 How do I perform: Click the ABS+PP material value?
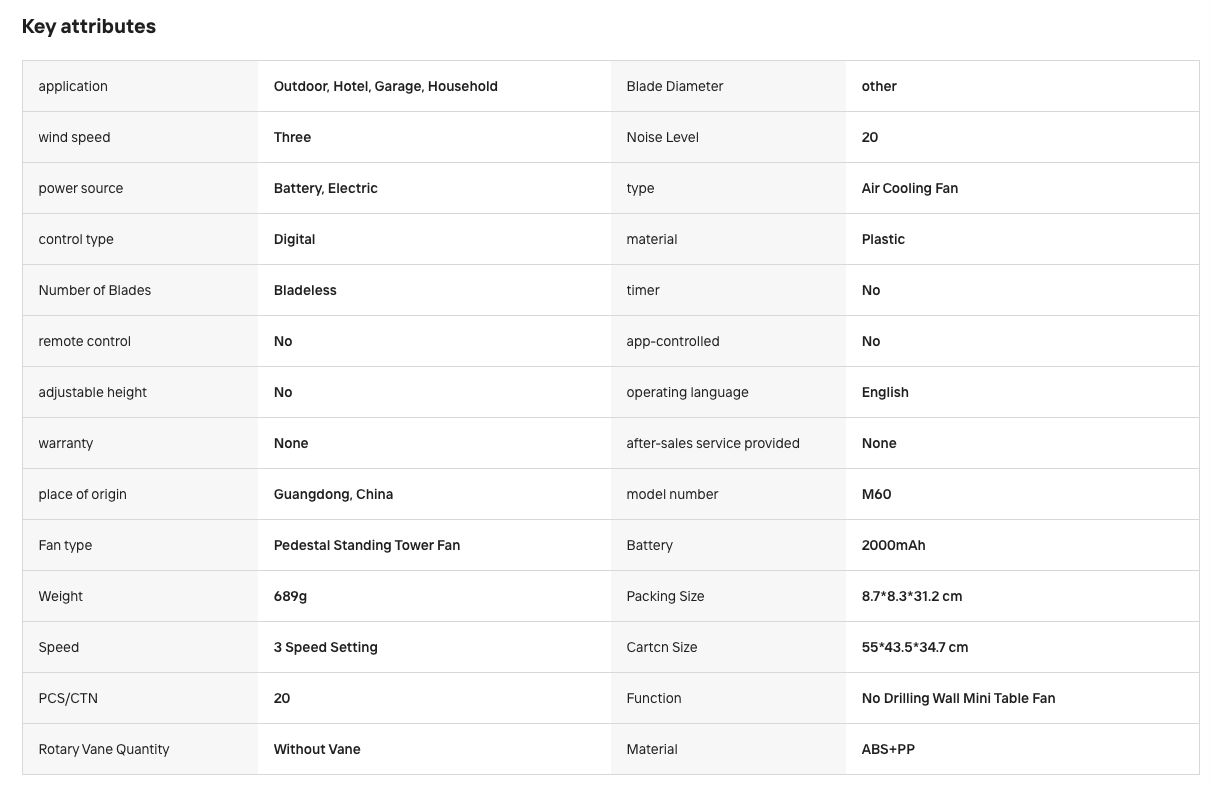888,749
